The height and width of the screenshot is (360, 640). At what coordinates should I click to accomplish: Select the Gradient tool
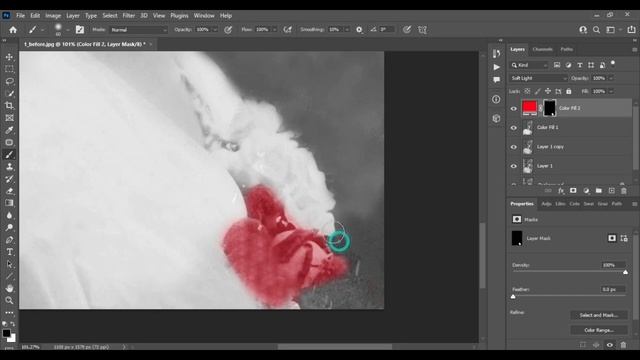pos(9,203)
